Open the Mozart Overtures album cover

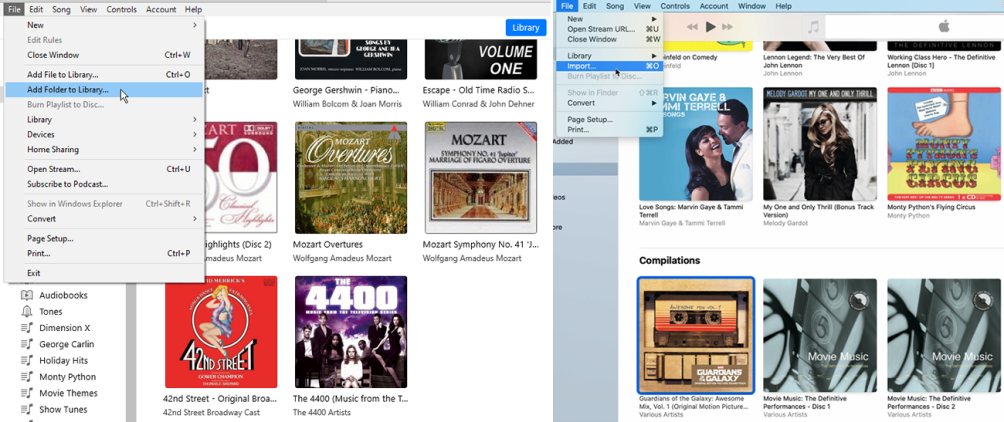click(351, 178)
